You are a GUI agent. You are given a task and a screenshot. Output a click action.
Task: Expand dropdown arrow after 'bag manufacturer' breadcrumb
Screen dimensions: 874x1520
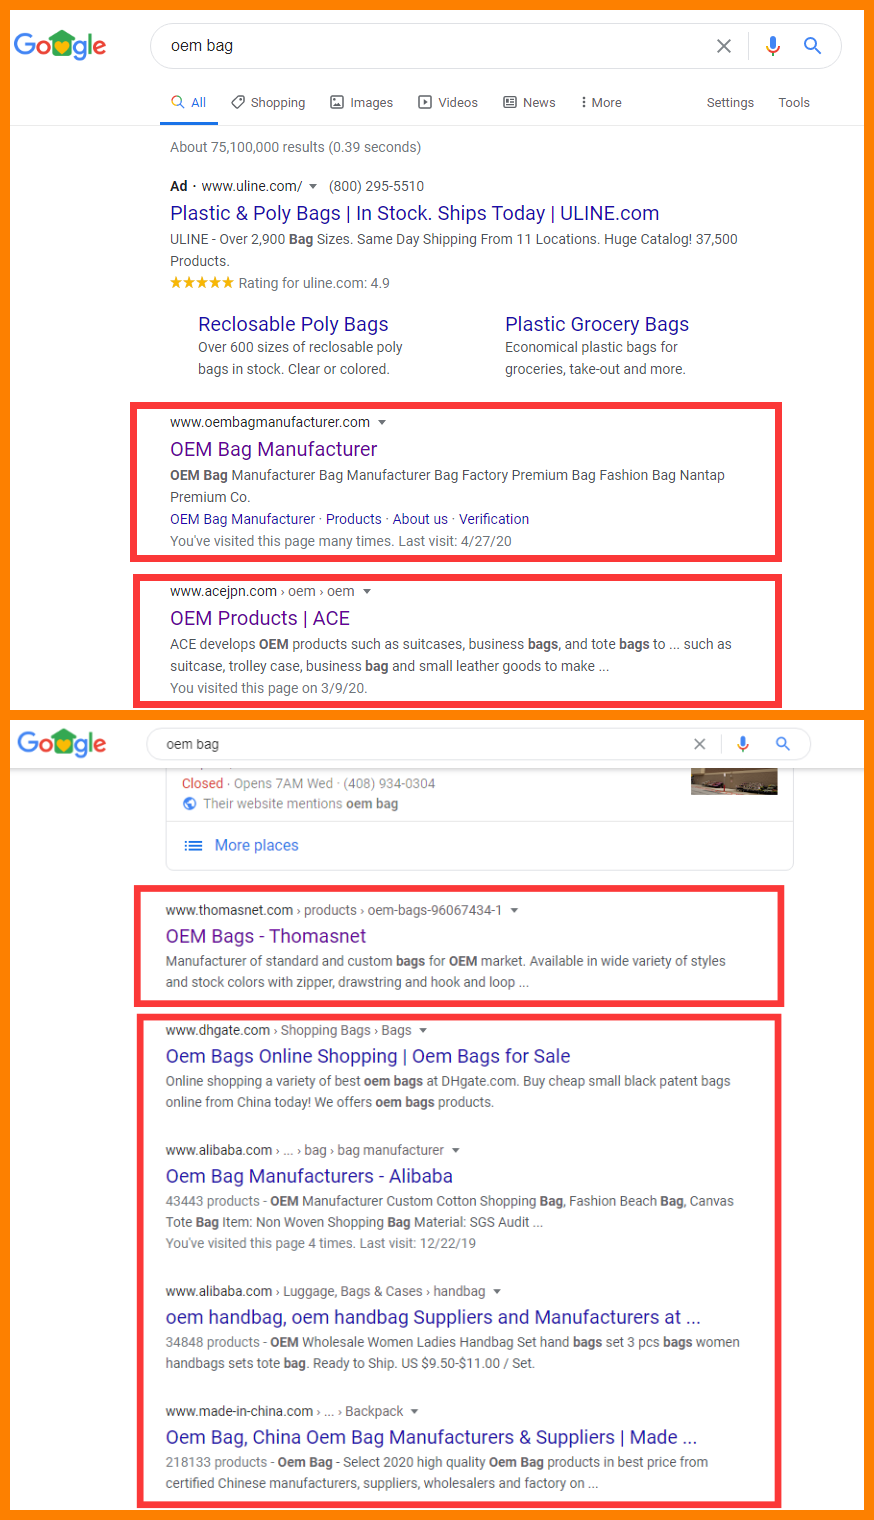(456, 1151)
